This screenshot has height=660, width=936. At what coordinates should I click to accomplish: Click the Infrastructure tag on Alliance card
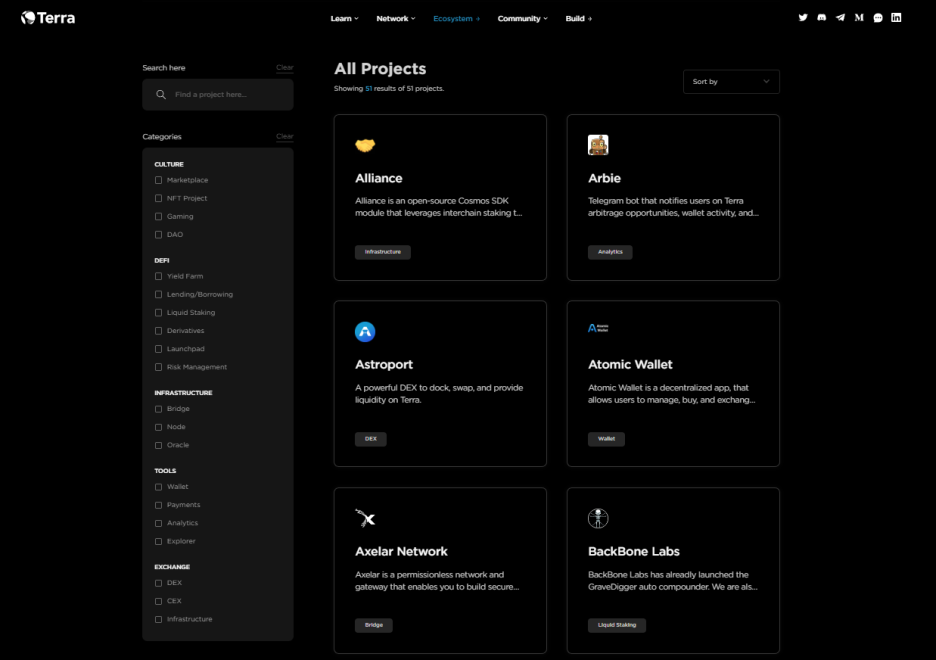click(x=383, y=252)
